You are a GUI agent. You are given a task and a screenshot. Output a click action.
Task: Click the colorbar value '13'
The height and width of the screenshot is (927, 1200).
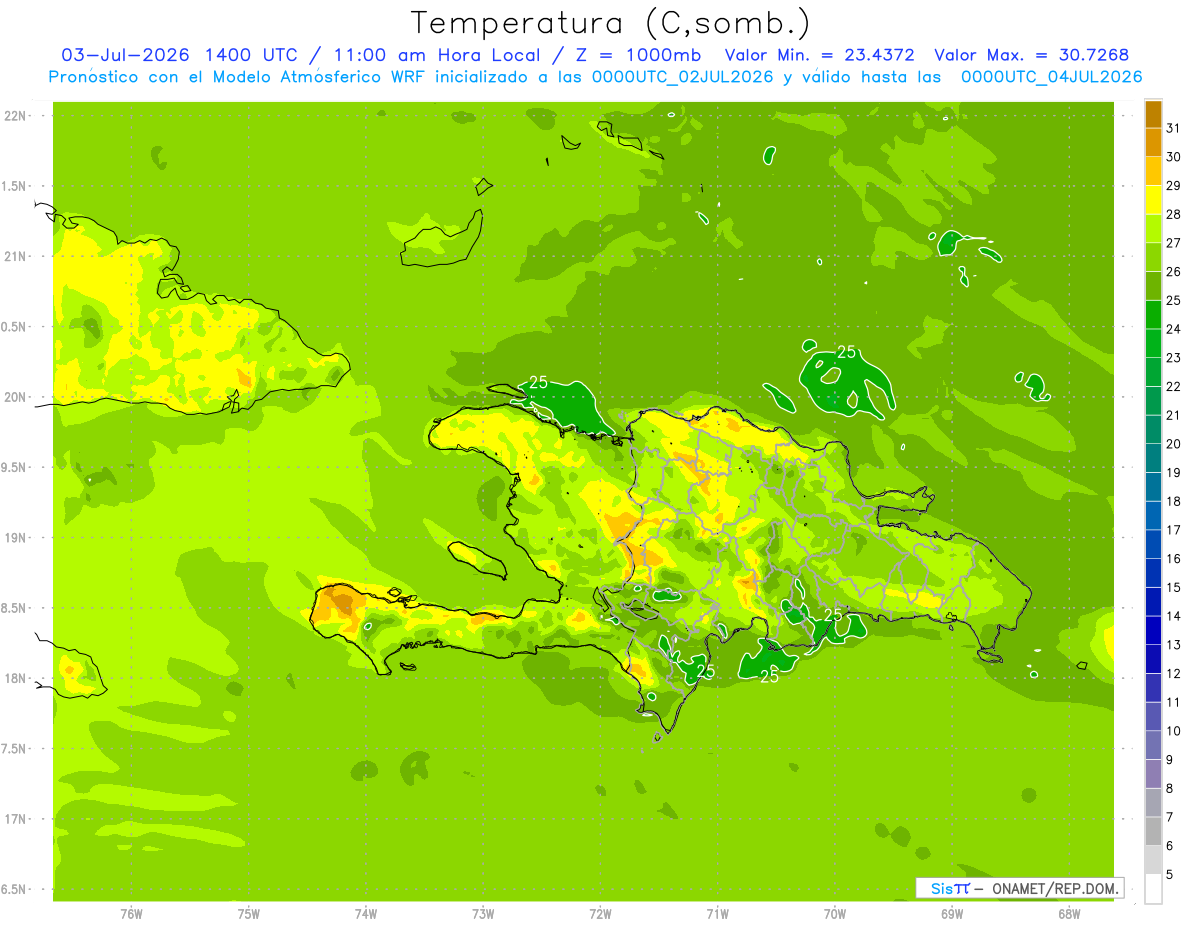(x=1174, y=644)
